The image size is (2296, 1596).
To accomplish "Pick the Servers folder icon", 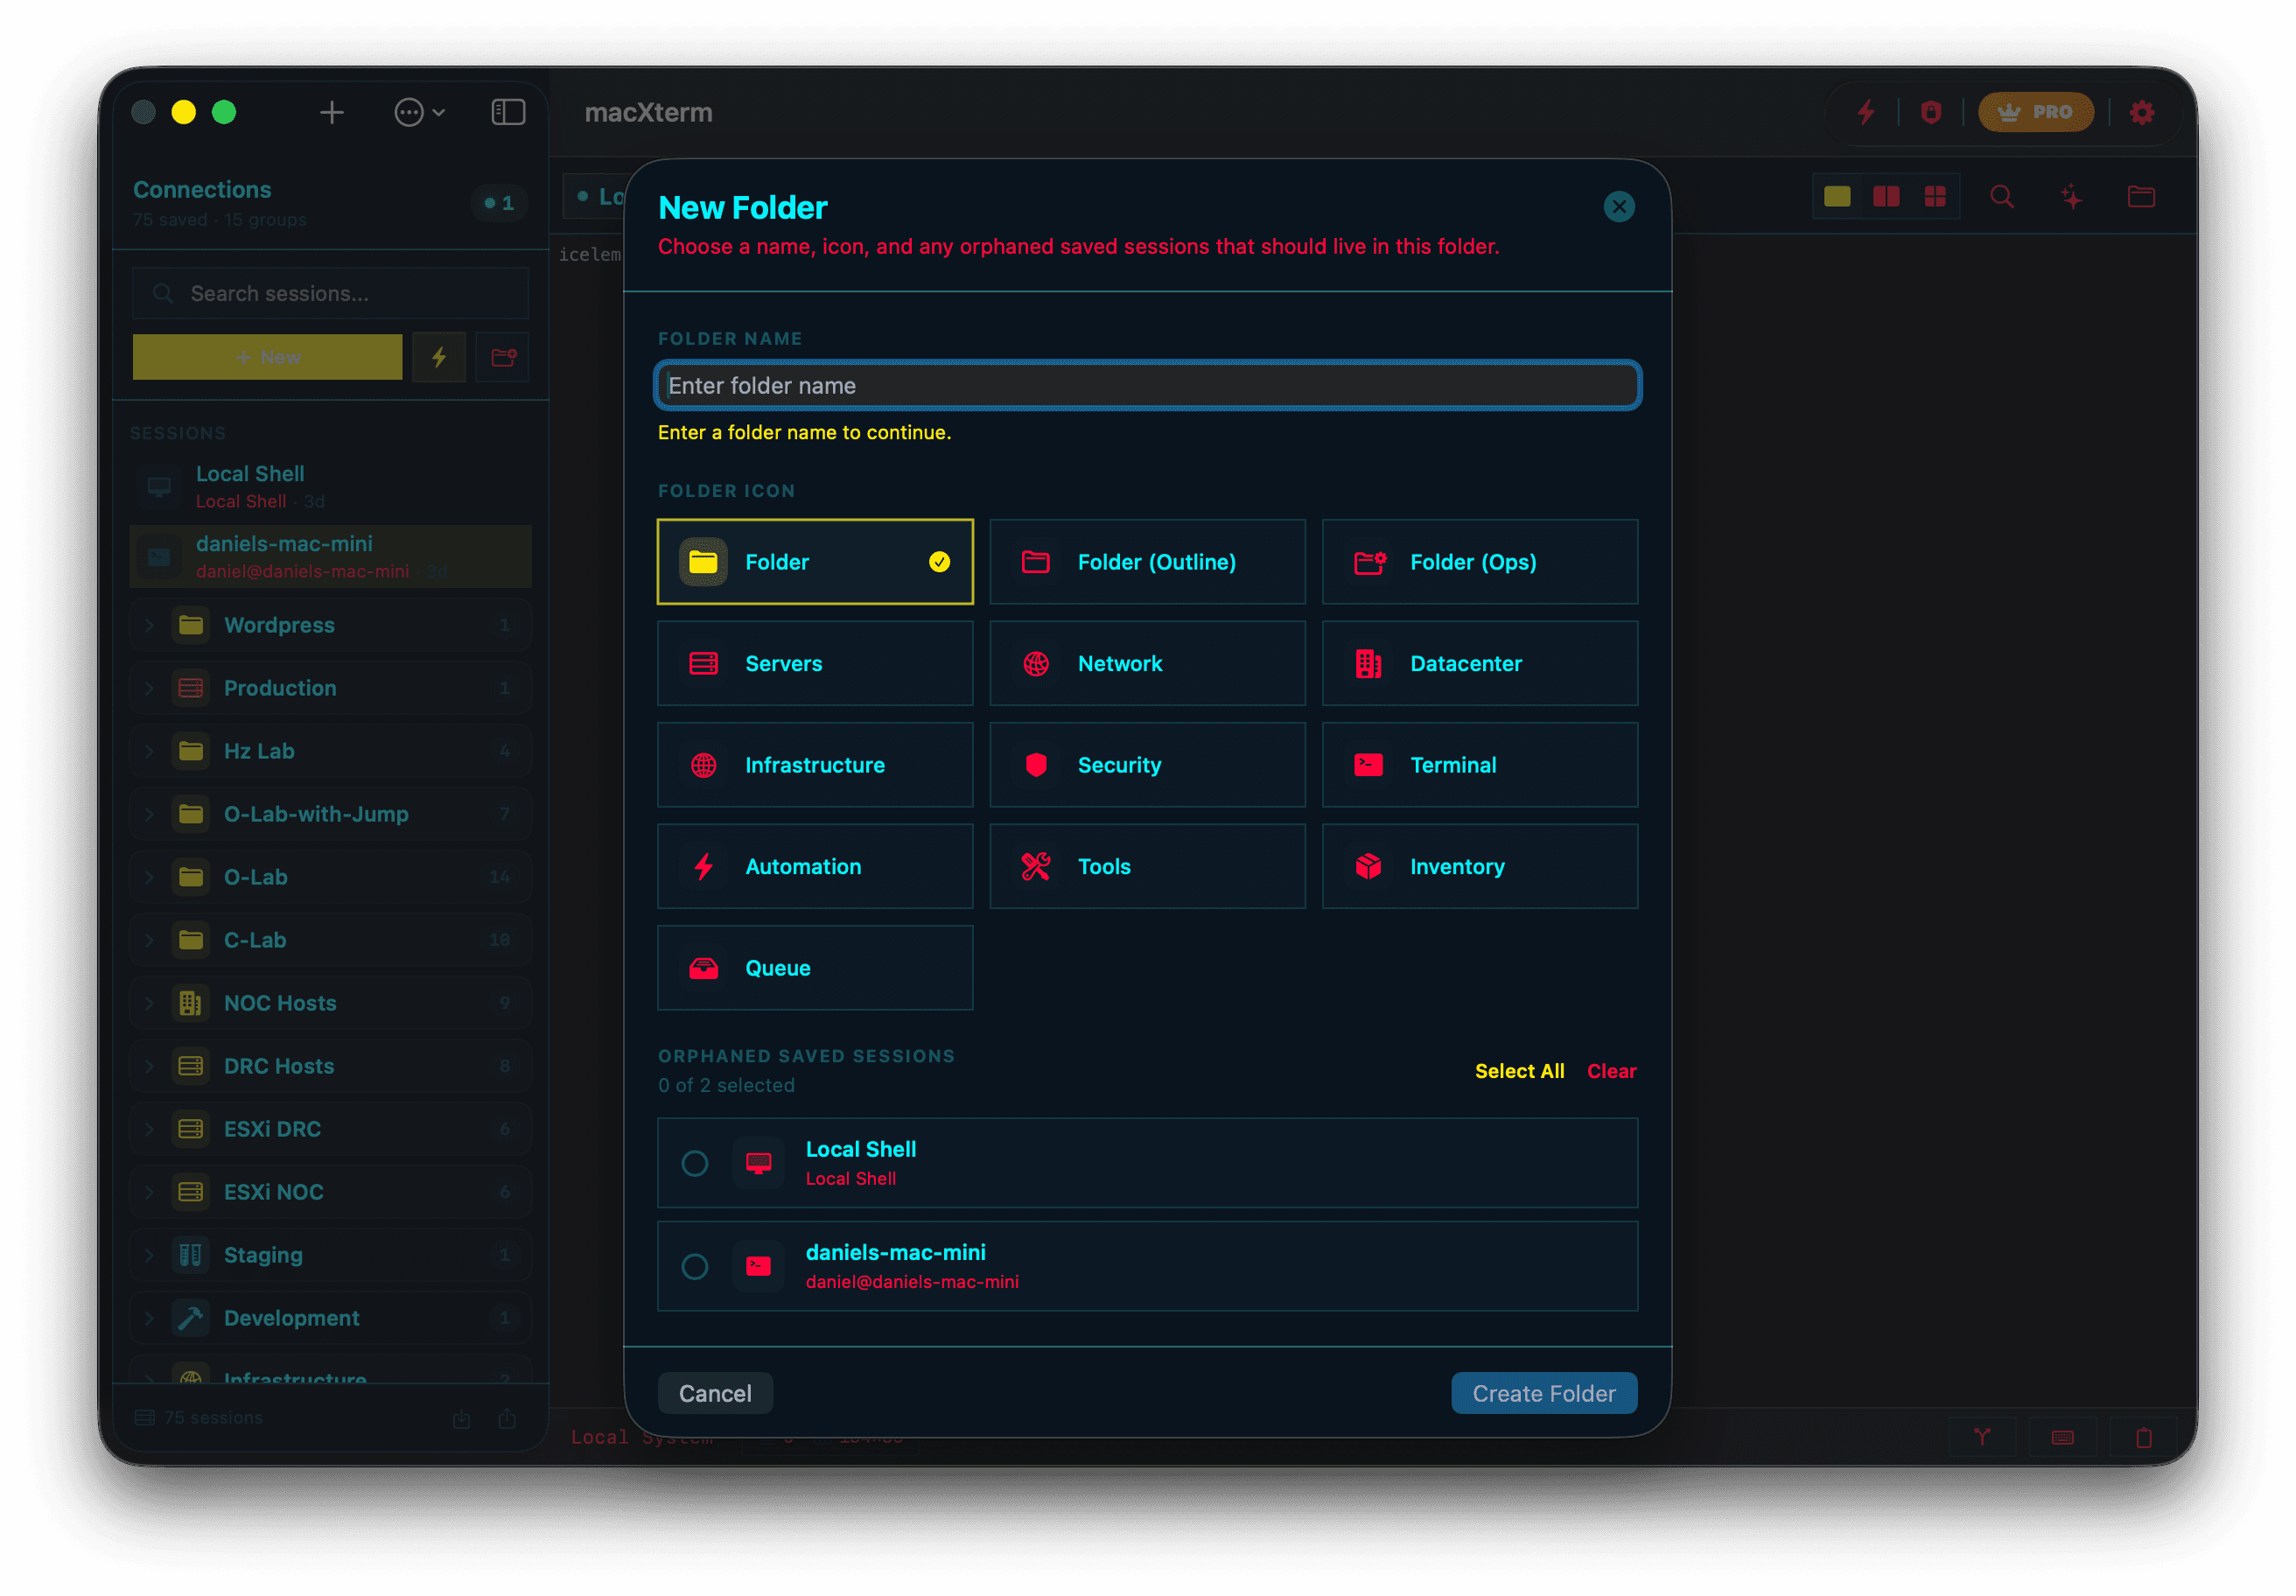I will click(814, 663).
